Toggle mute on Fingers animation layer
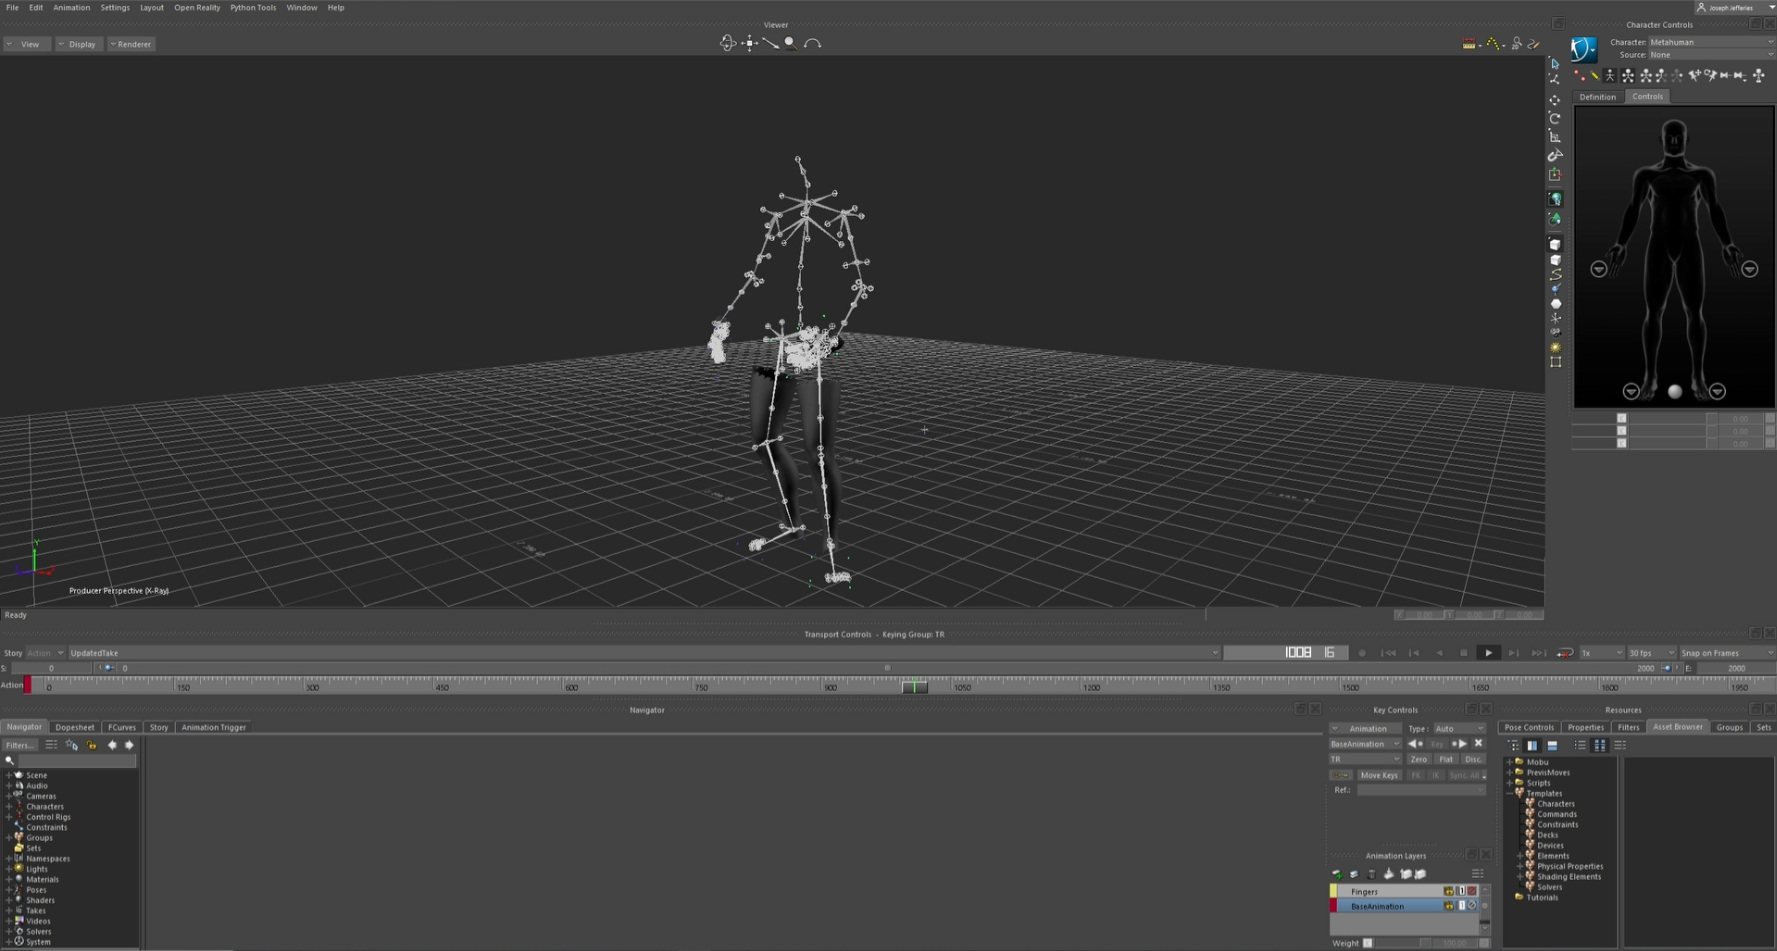 coord(1472,891)
